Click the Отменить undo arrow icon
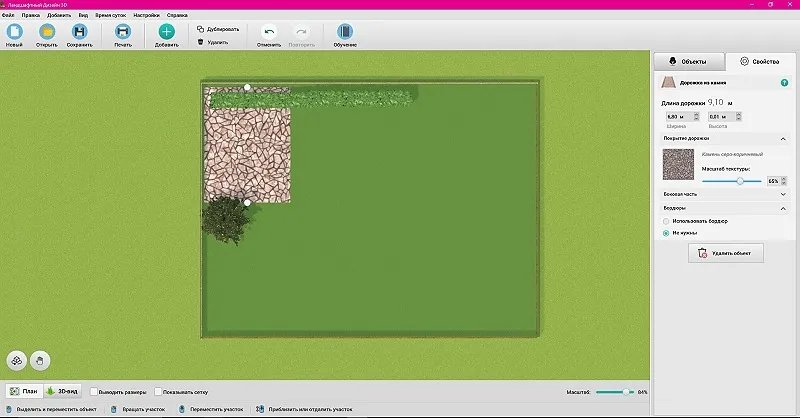The image size is (800, 418). click(269, 32)
